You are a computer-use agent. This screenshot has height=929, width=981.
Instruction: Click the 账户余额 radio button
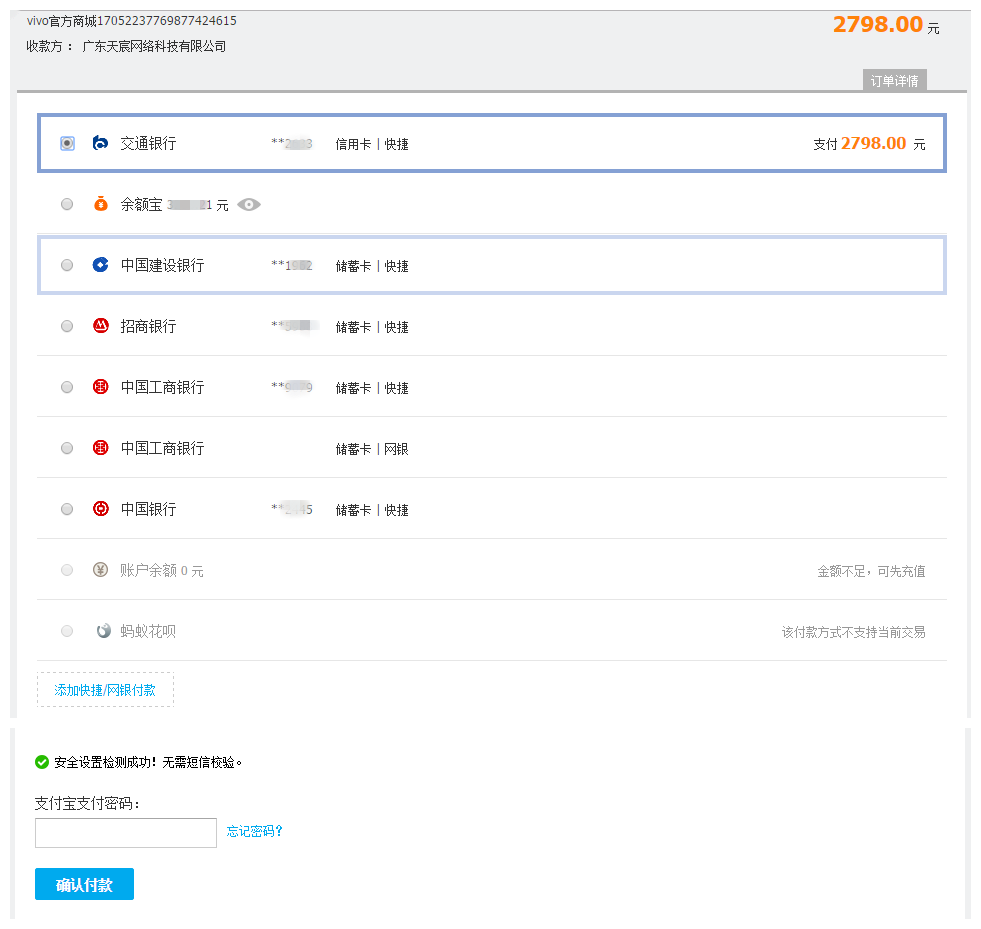[x=67, y=570]
